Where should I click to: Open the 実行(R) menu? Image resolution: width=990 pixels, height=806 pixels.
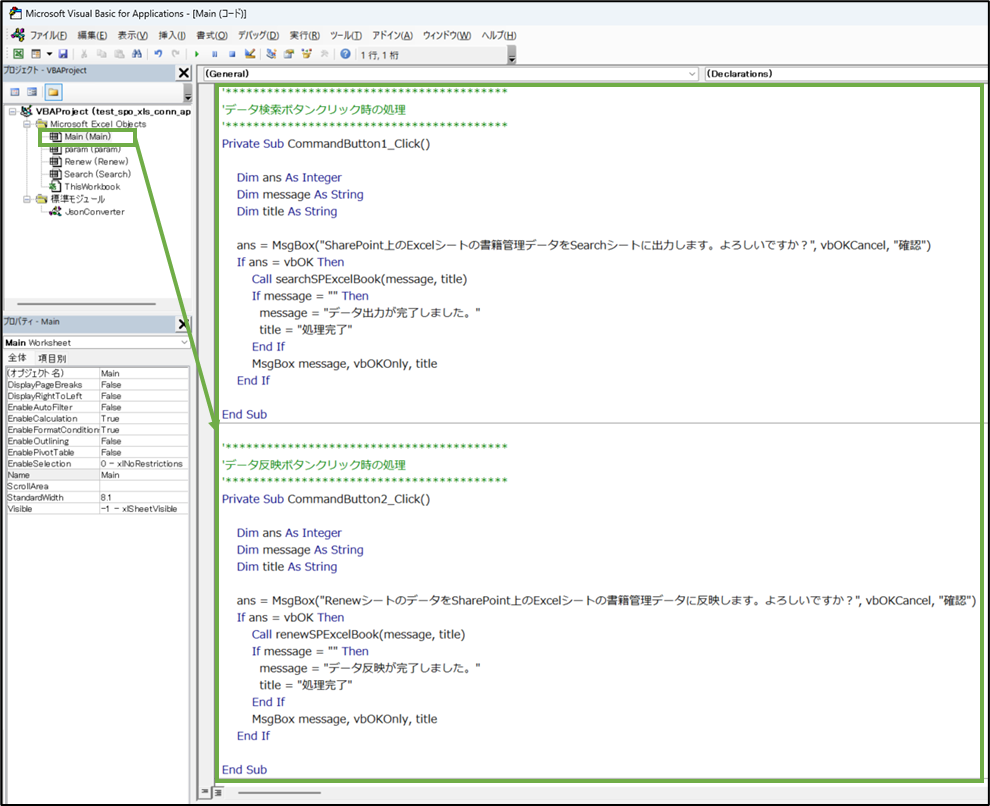pyautogui.click(x=304, y=35)
